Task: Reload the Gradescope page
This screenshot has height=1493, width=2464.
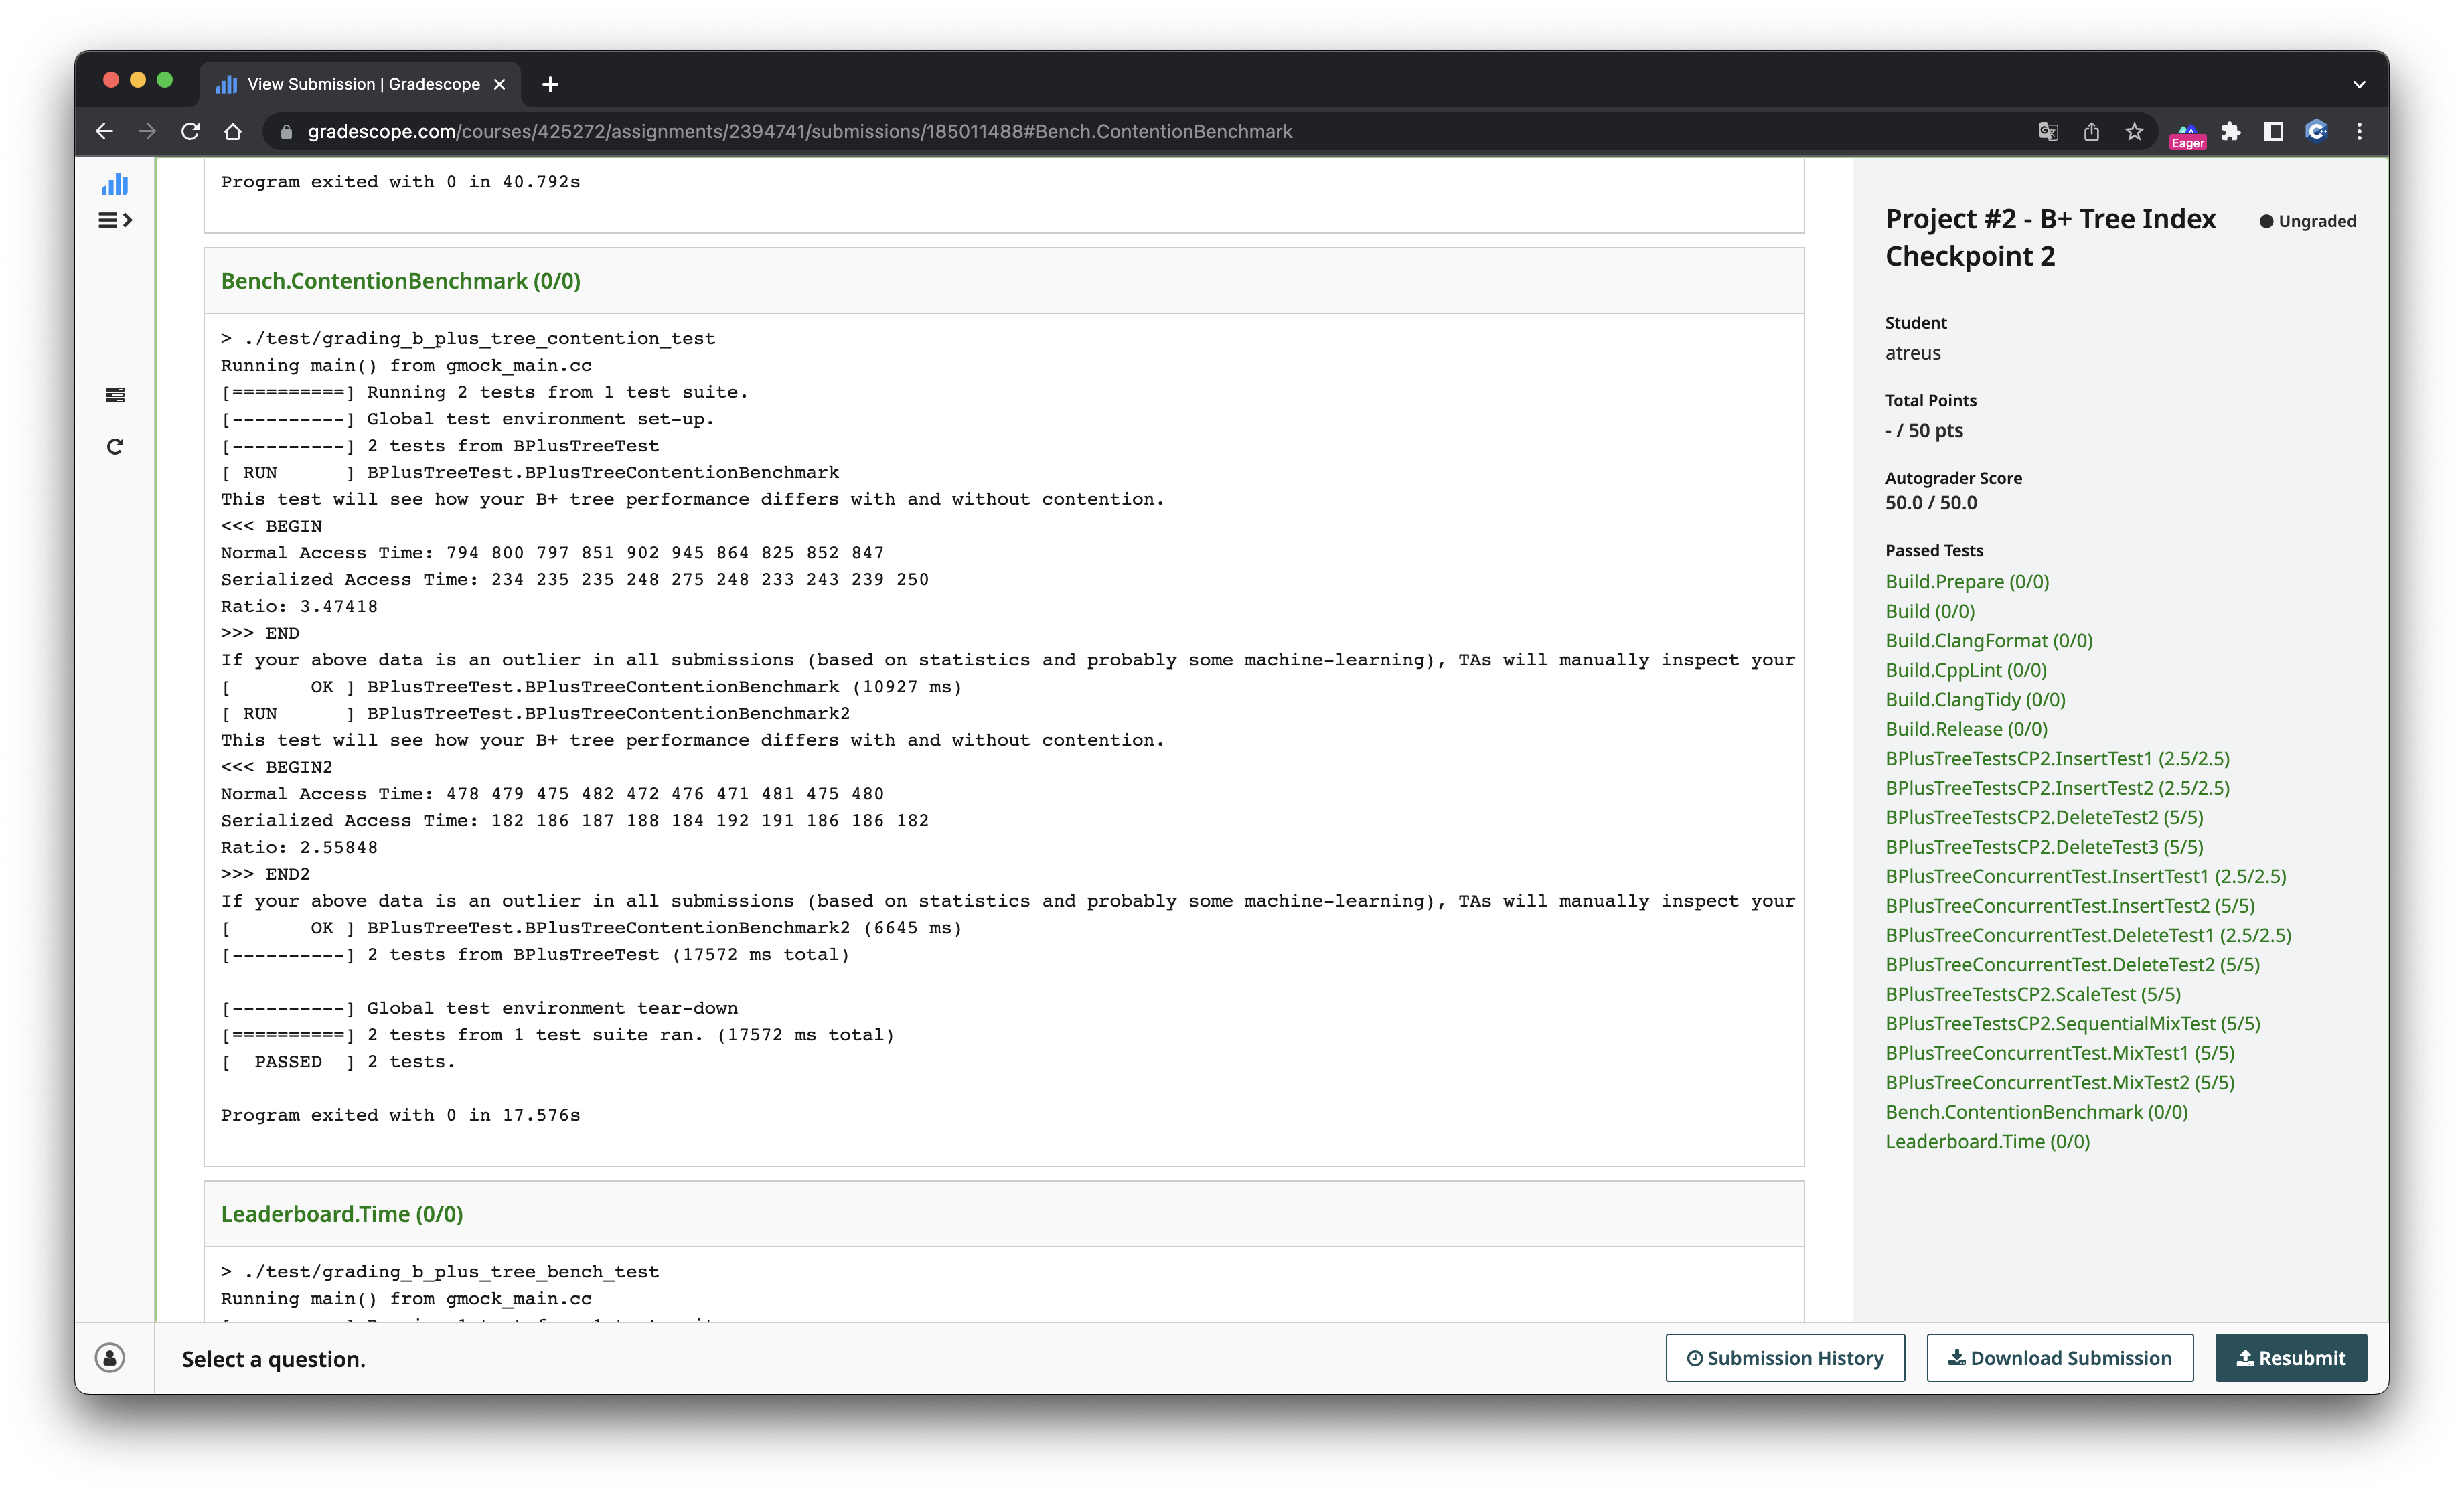Action: coord(190,131)
